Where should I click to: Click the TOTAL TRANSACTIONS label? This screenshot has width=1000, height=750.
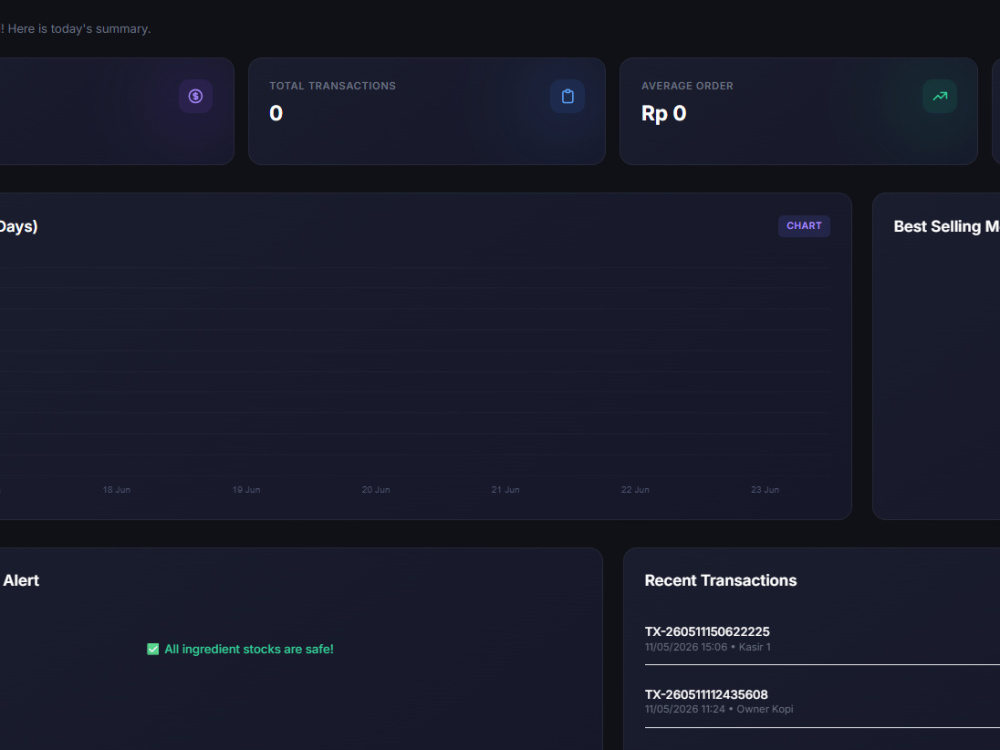click(x=332, y=86)
